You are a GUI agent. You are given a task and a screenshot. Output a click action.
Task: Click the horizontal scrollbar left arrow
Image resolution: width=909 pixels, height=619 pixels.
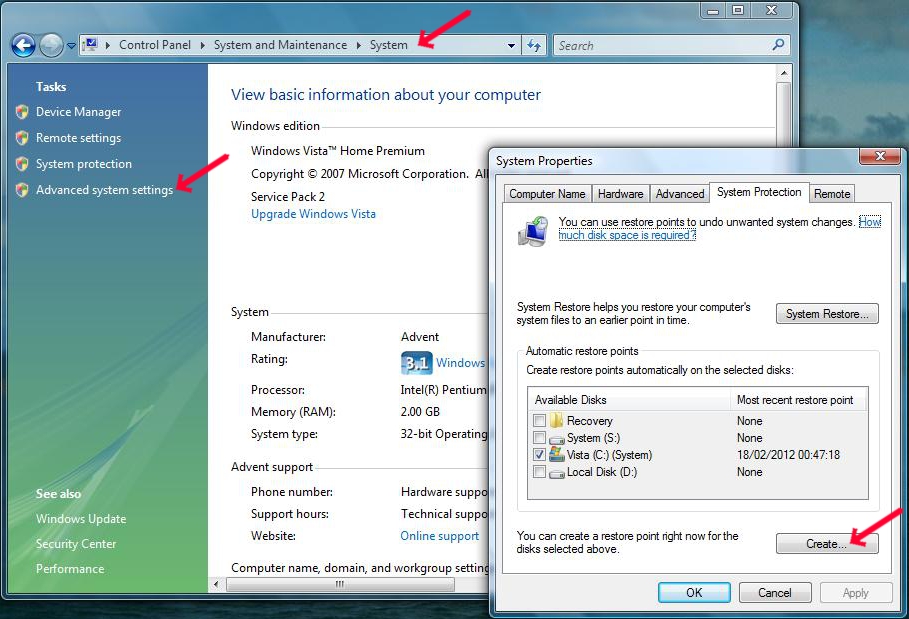[x=216, y=584]
